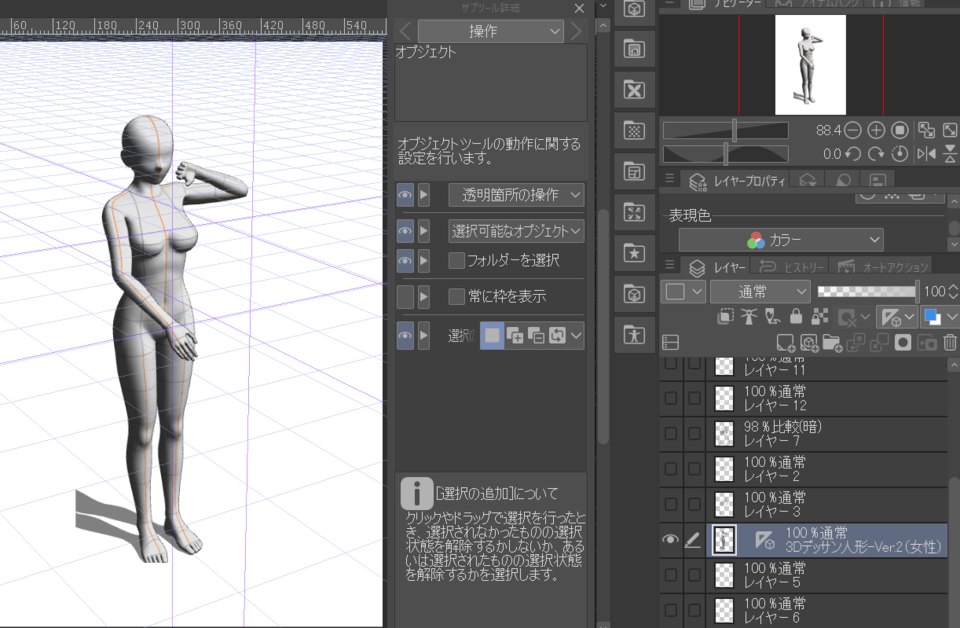Show the レイヤー 12 layer
960x628 pixels.
pos(670,398)
